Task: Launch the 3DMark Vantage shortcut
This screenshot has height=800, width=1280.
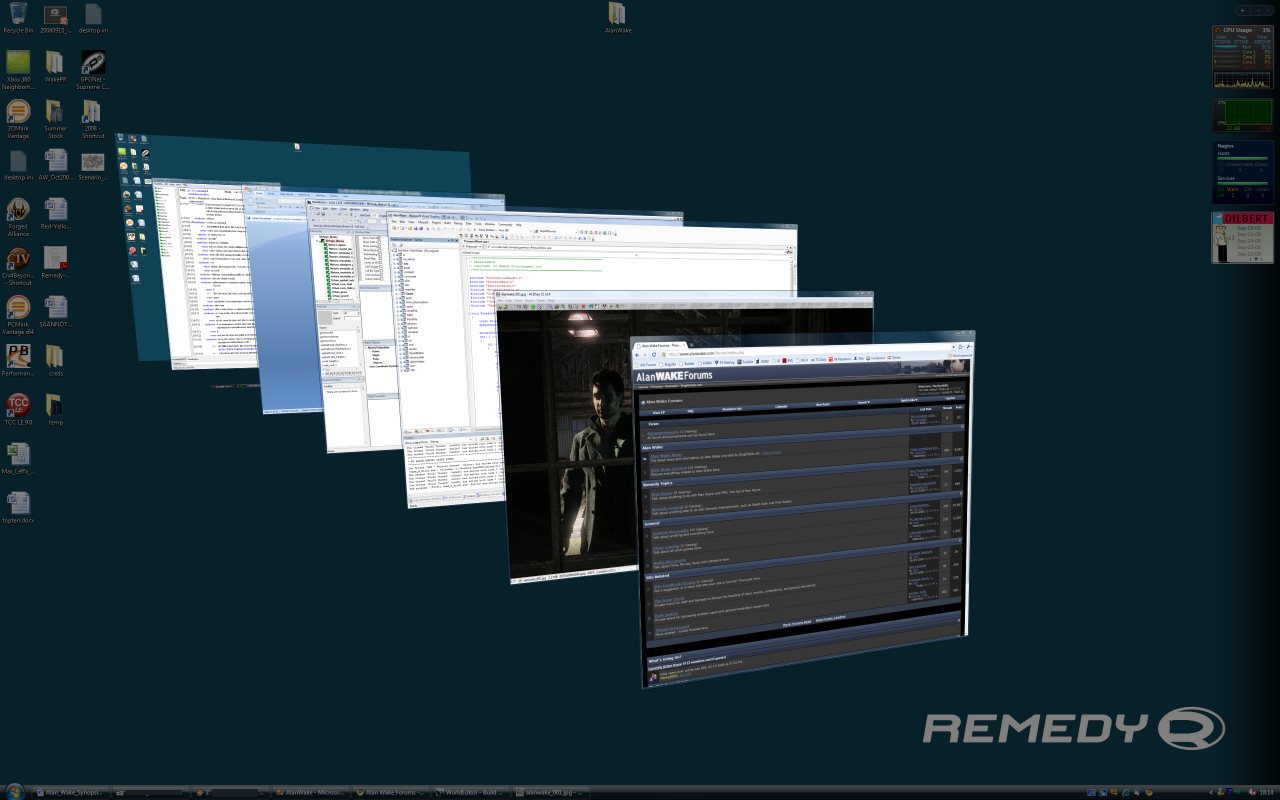Action: (x=18, y=112)
